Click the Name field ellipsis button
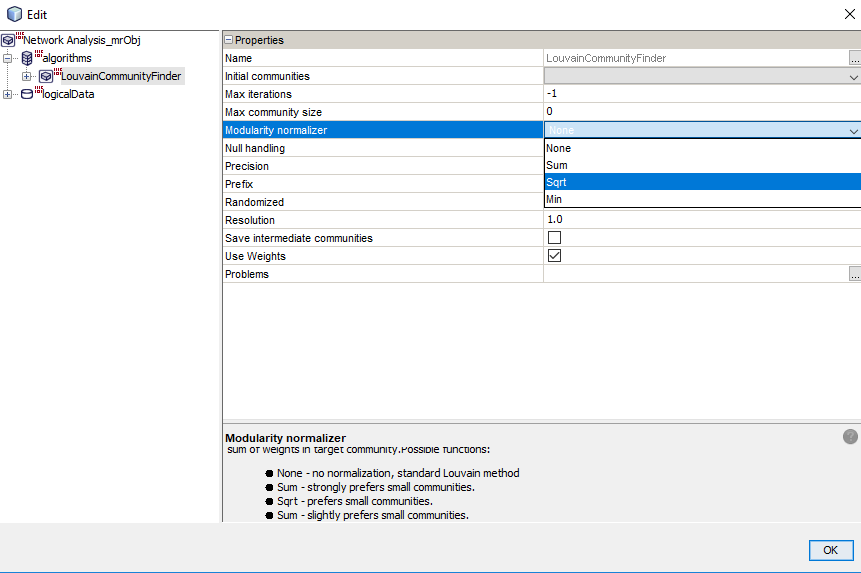 (853, 59)
